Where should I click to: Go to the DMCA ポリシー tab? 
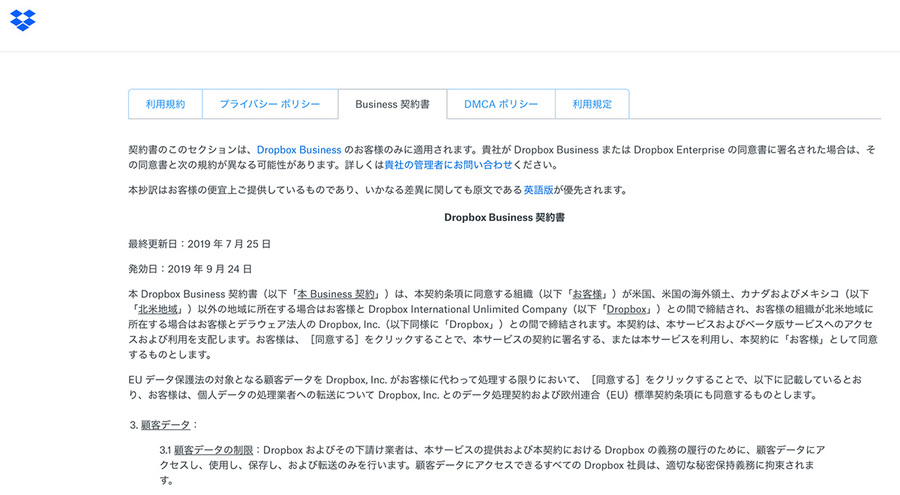pos(501,104)
